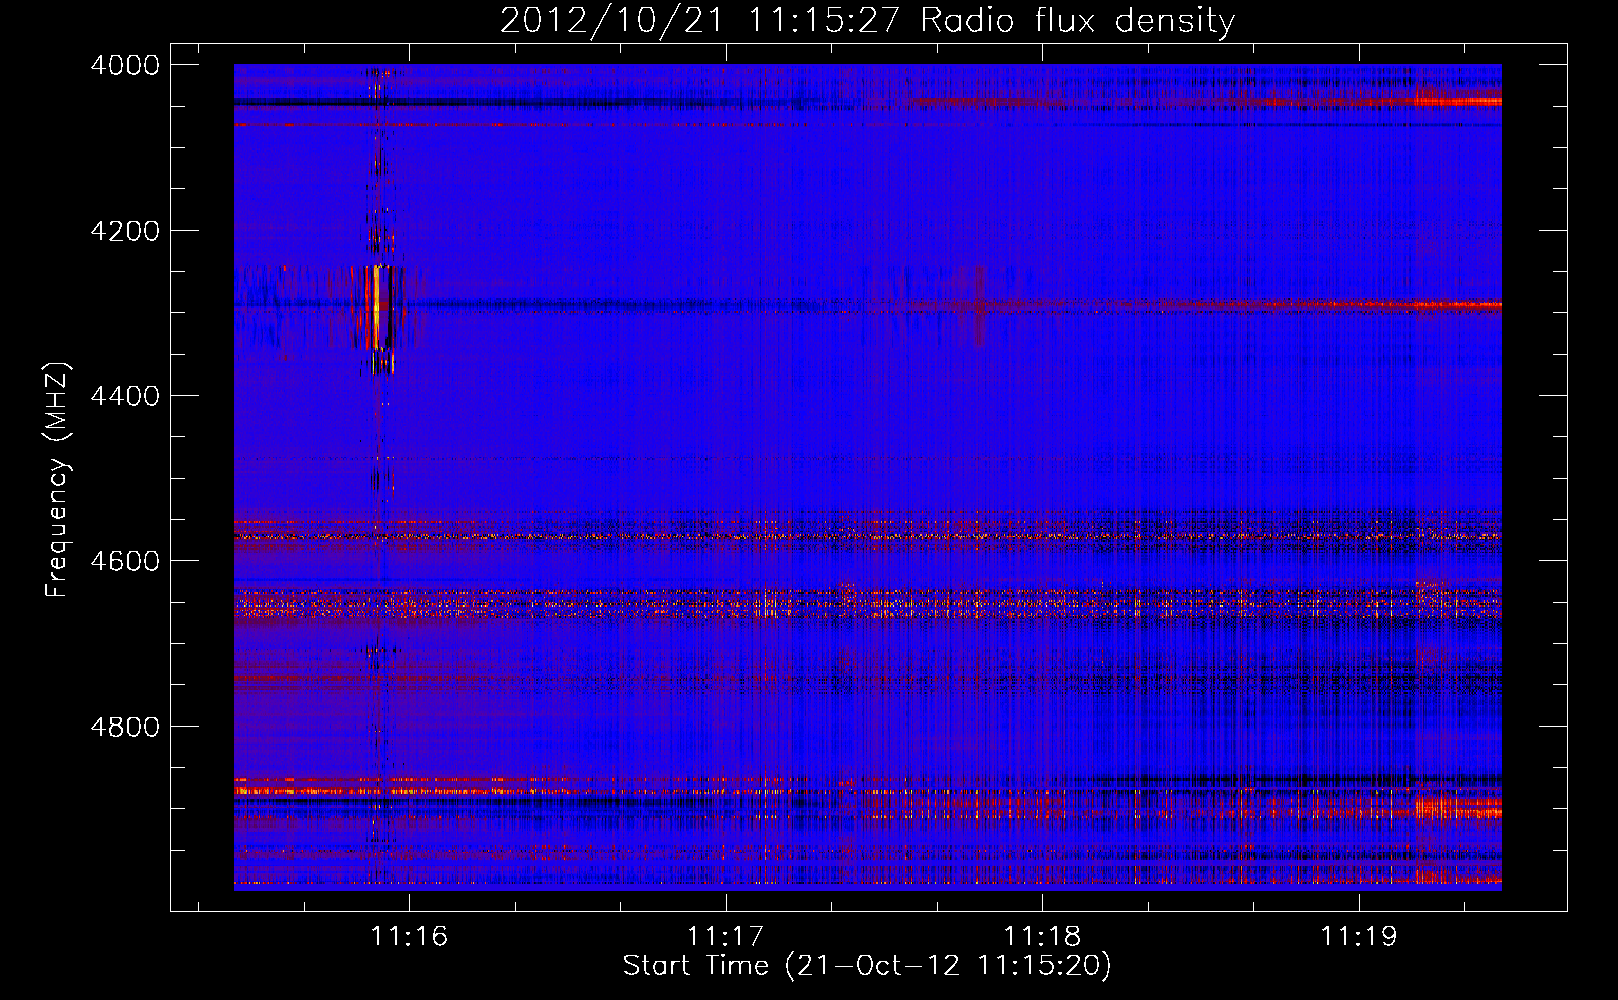Click the '4400' frequency axis label
This screenshot has height=1000, width=1618.
(125, 396)
